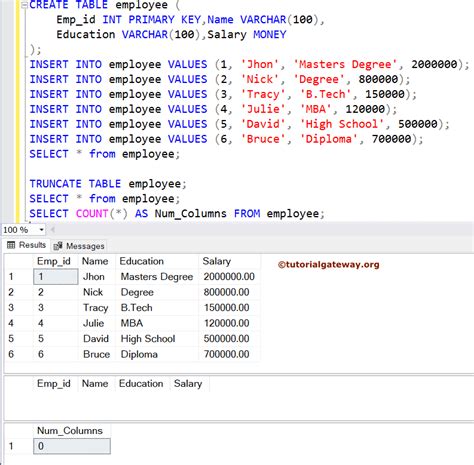Click the INSERT line for 'Jhon'
Screen dimensions: 474x465
[249, 64]
